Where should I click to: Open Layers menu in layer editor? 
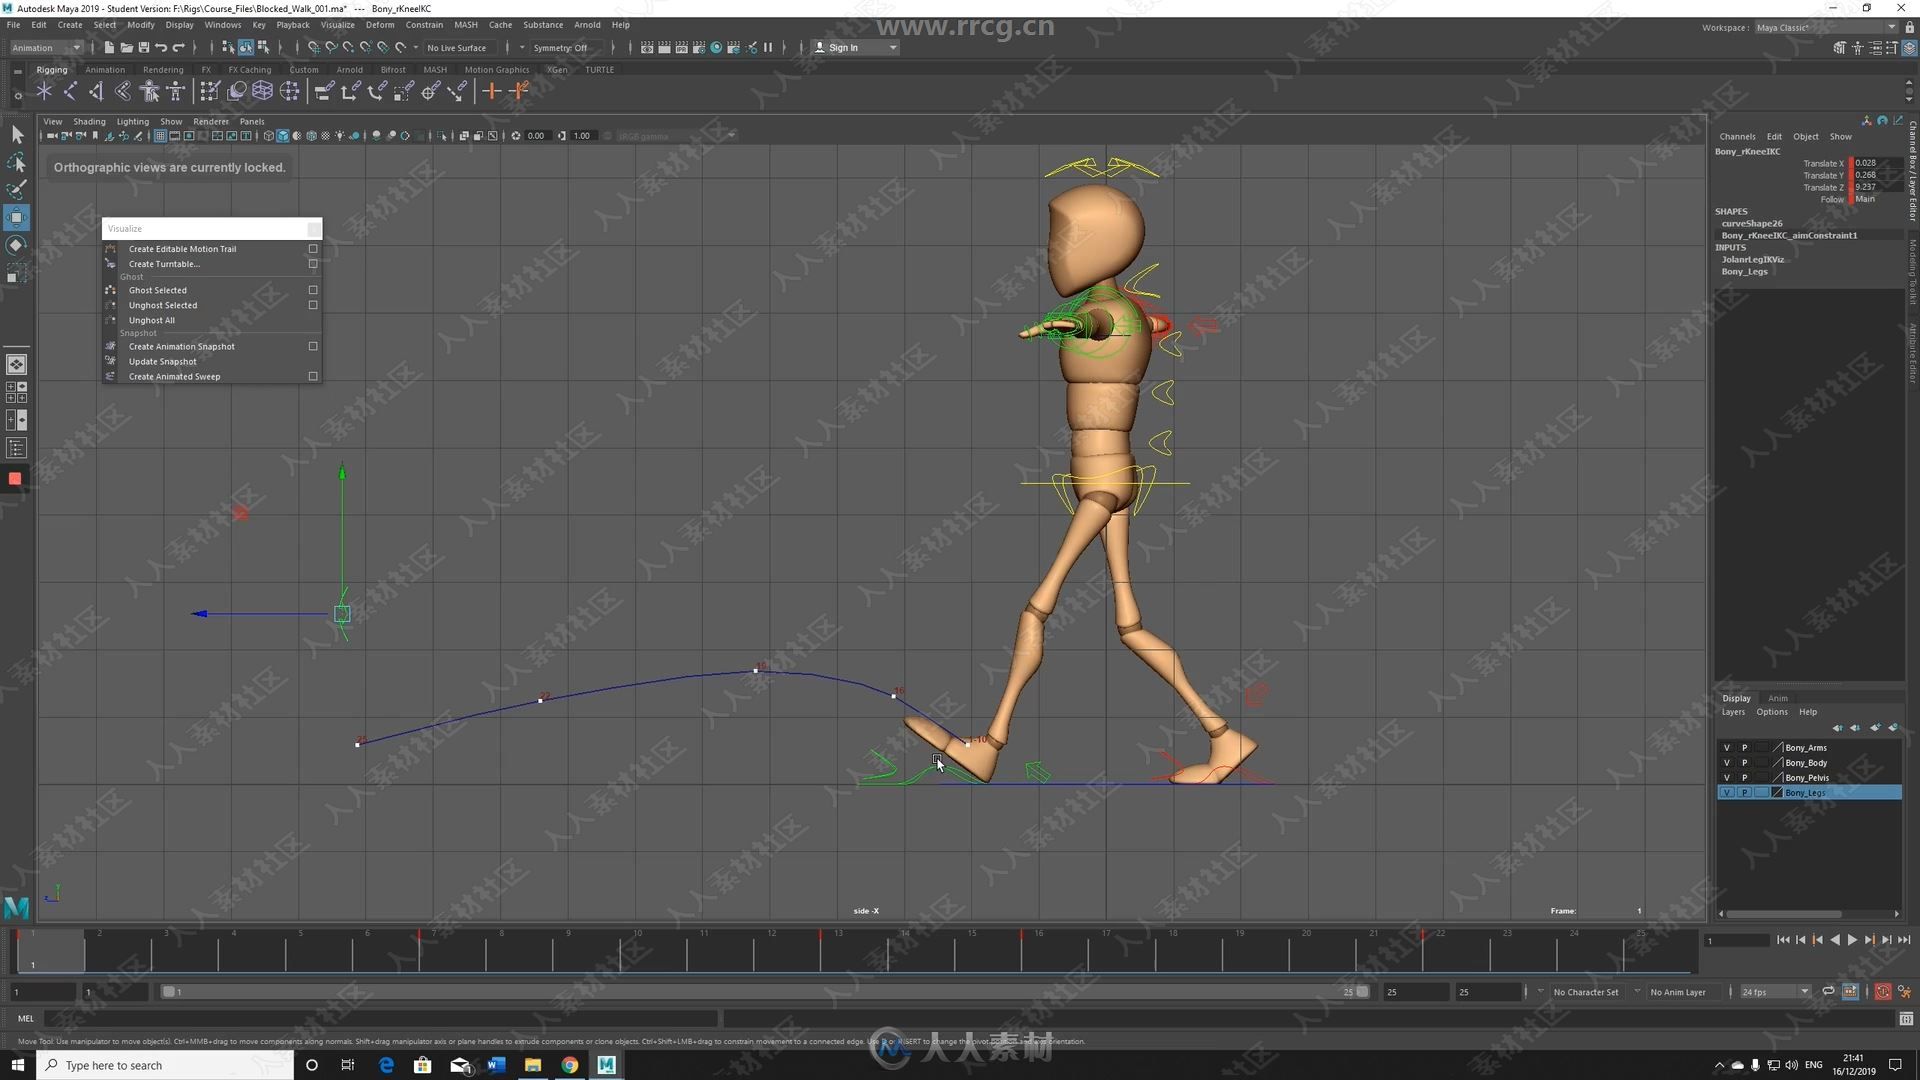click(1733, 712)
